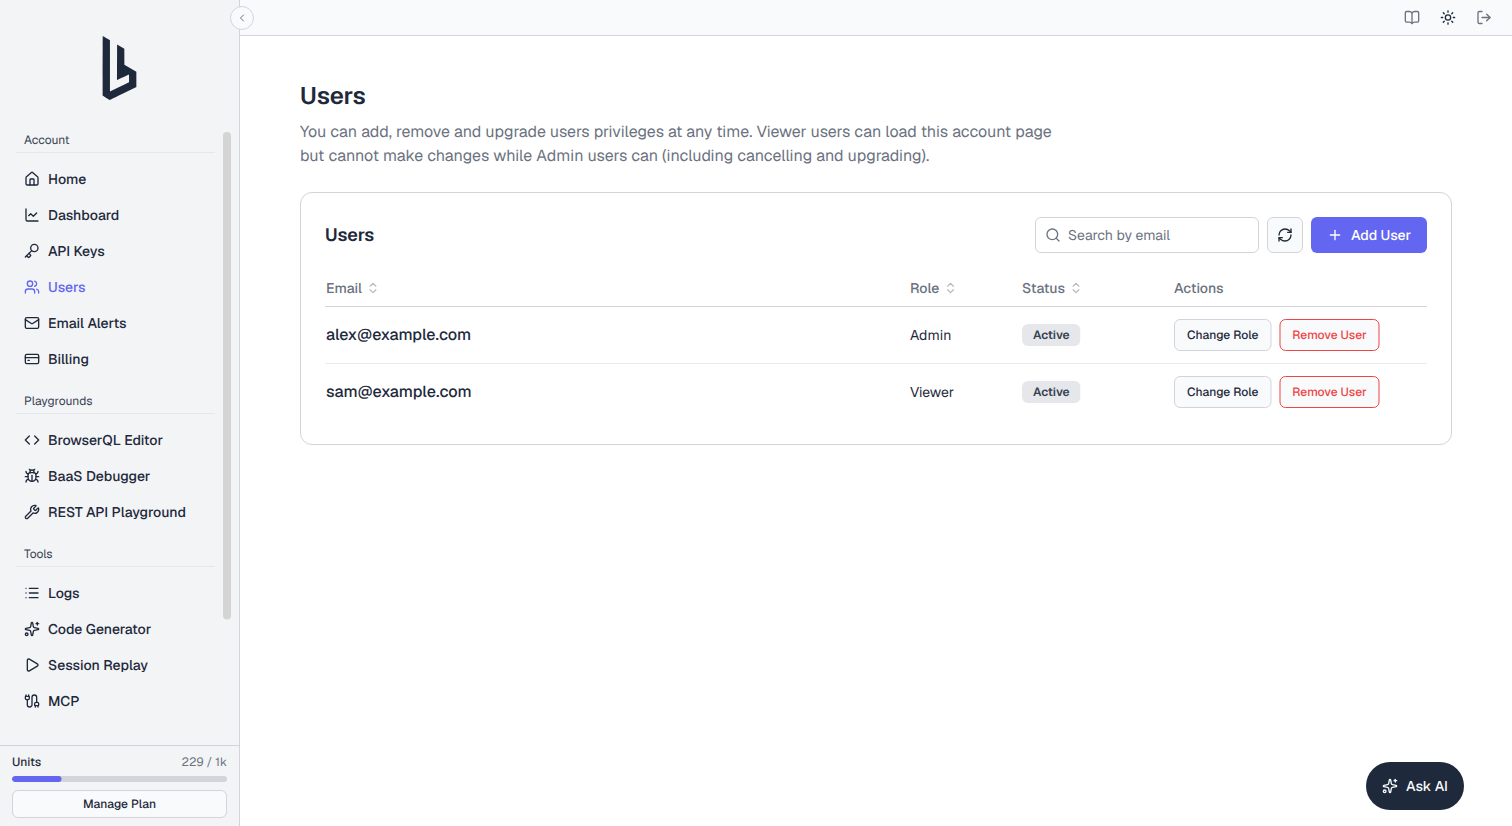
Task: Click the envelope icon beside Email Alerts
Action: click(32, 323)
